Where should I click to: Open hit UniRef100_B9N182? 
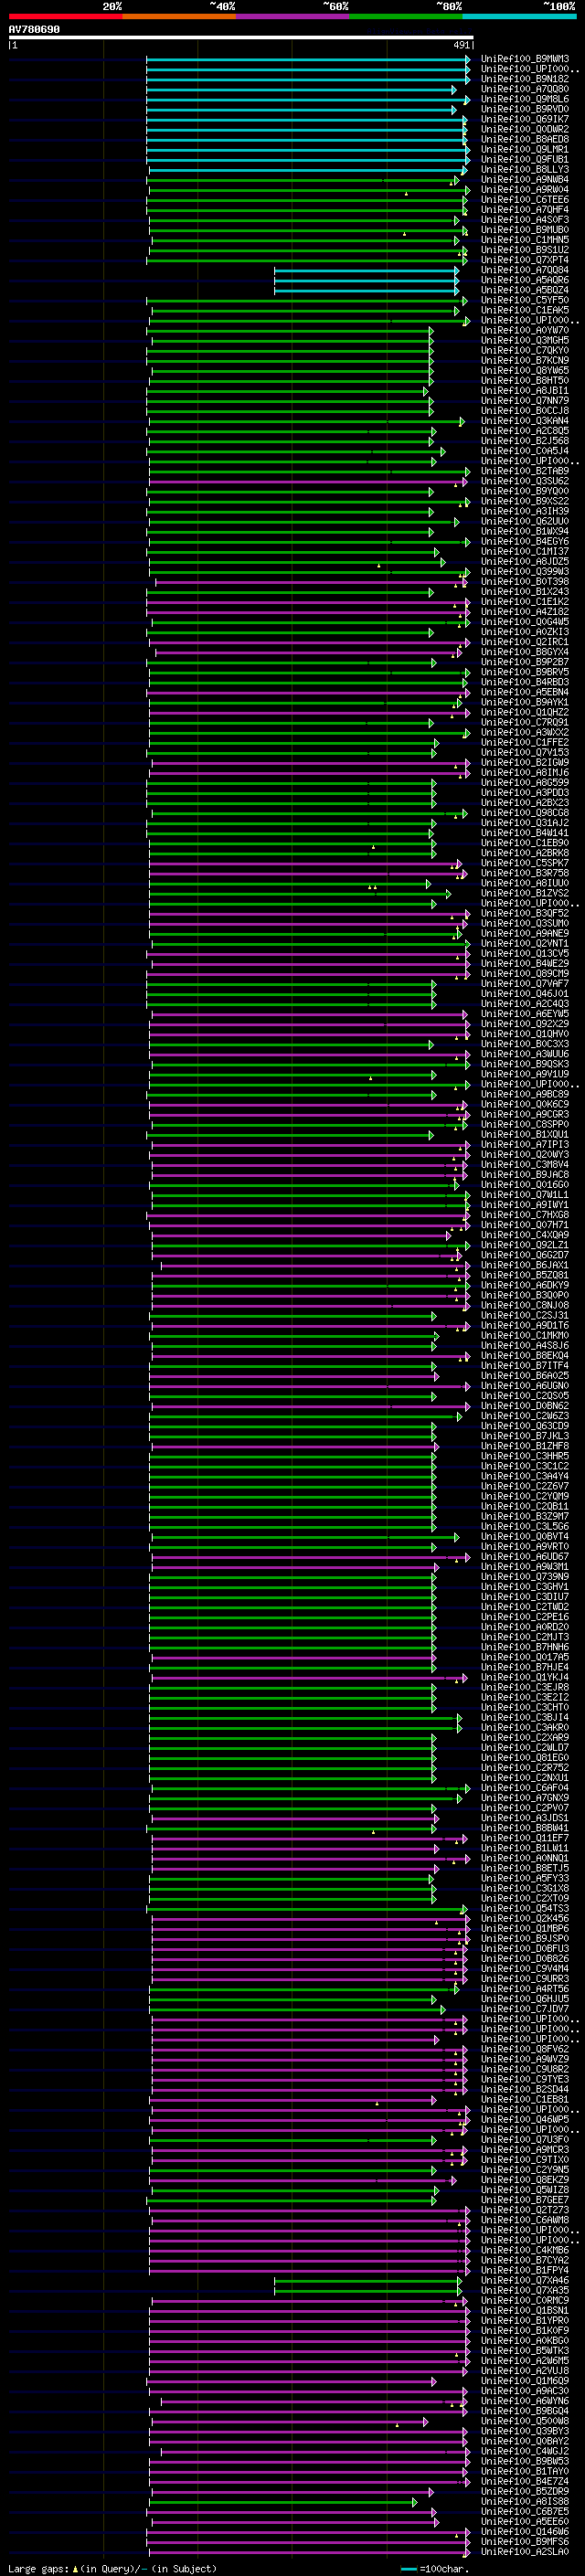coord(524,80)
